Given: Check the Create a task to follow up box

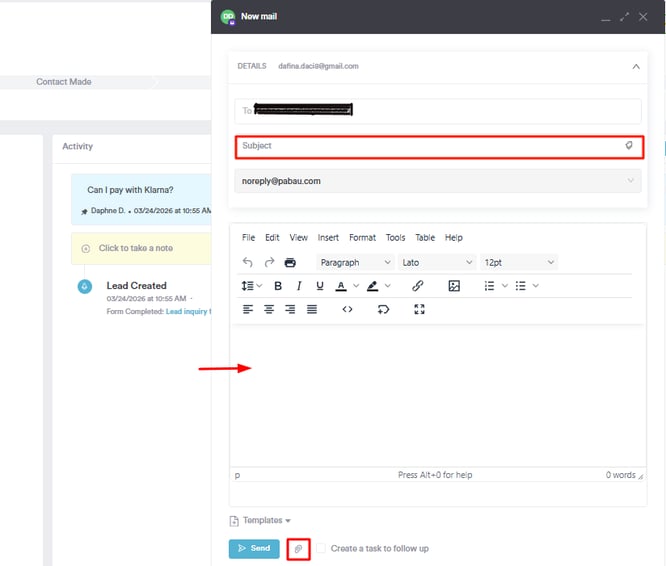Looking at the screenshot, I should [x=321, y=549].
